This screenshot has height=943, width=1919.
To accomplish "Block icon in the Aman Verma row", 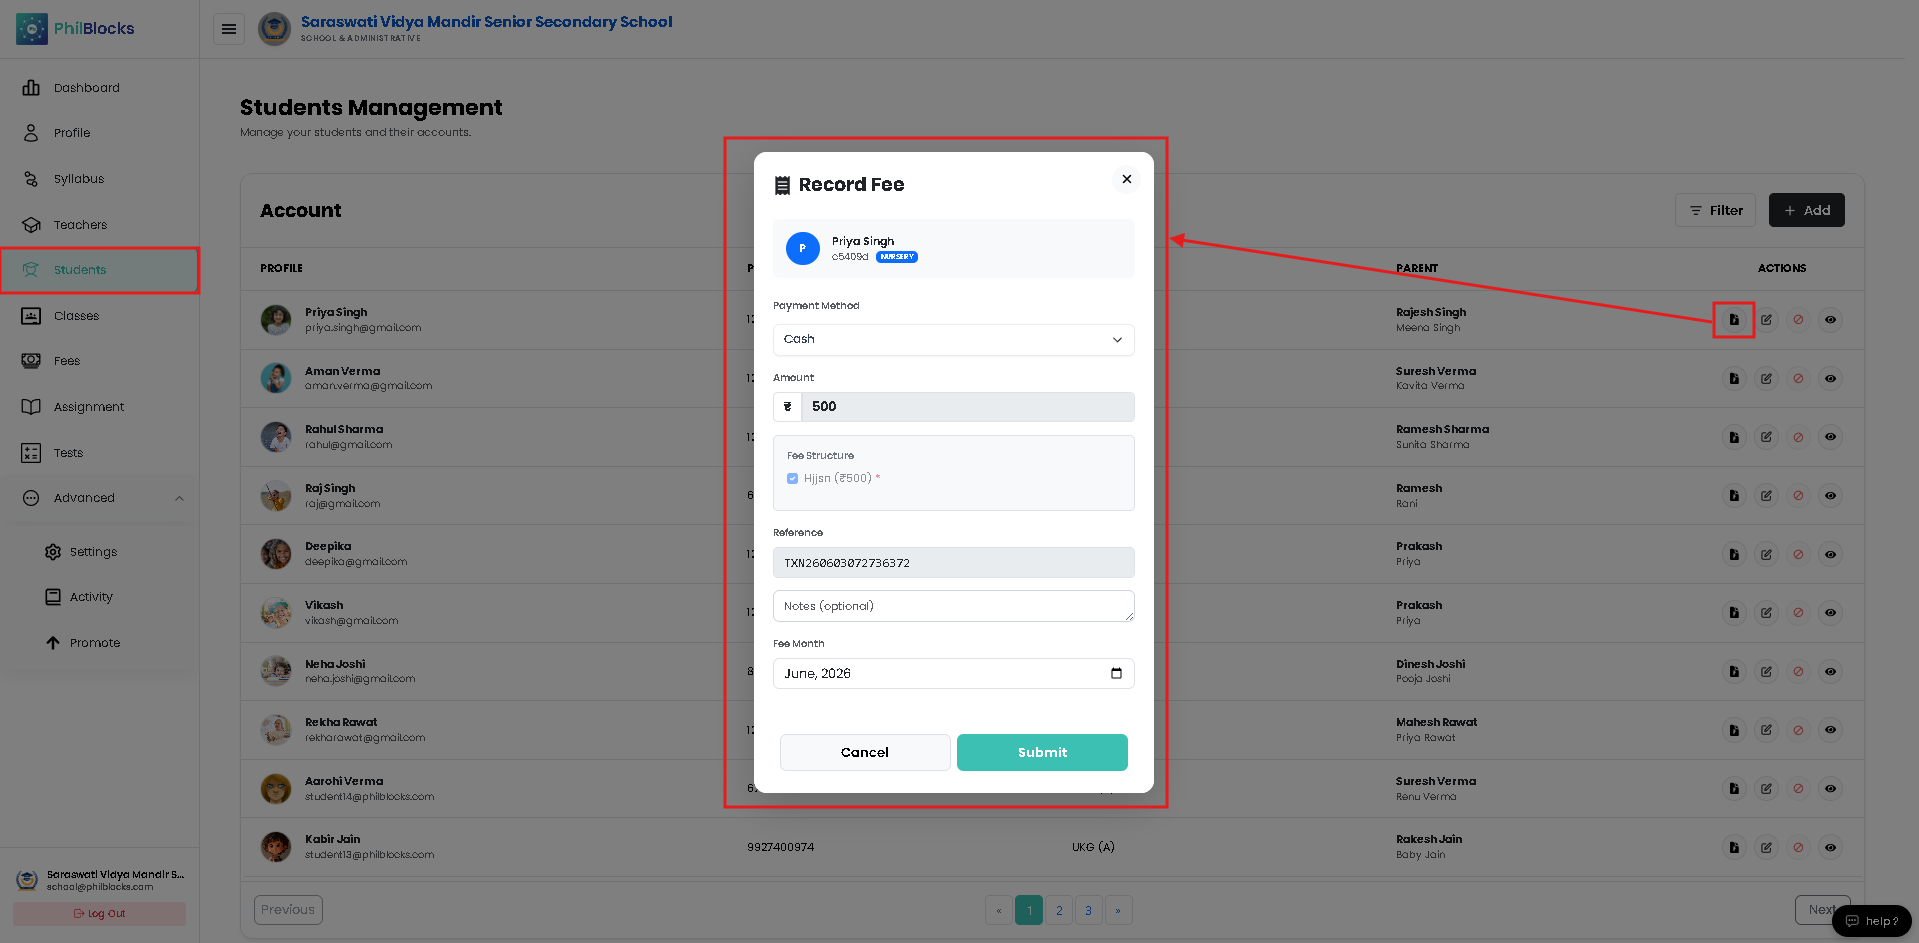I will [x=1798, y=379].
